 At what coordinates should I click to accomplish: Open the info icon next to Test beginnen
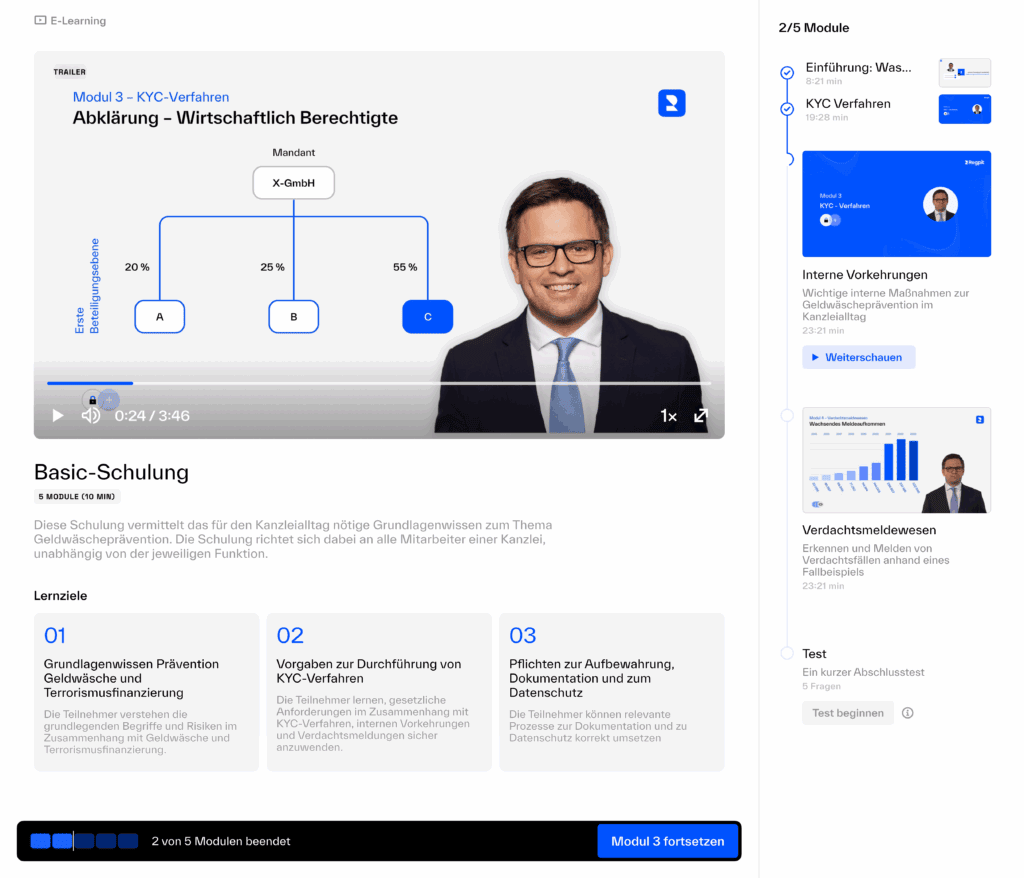click(907, 713)
